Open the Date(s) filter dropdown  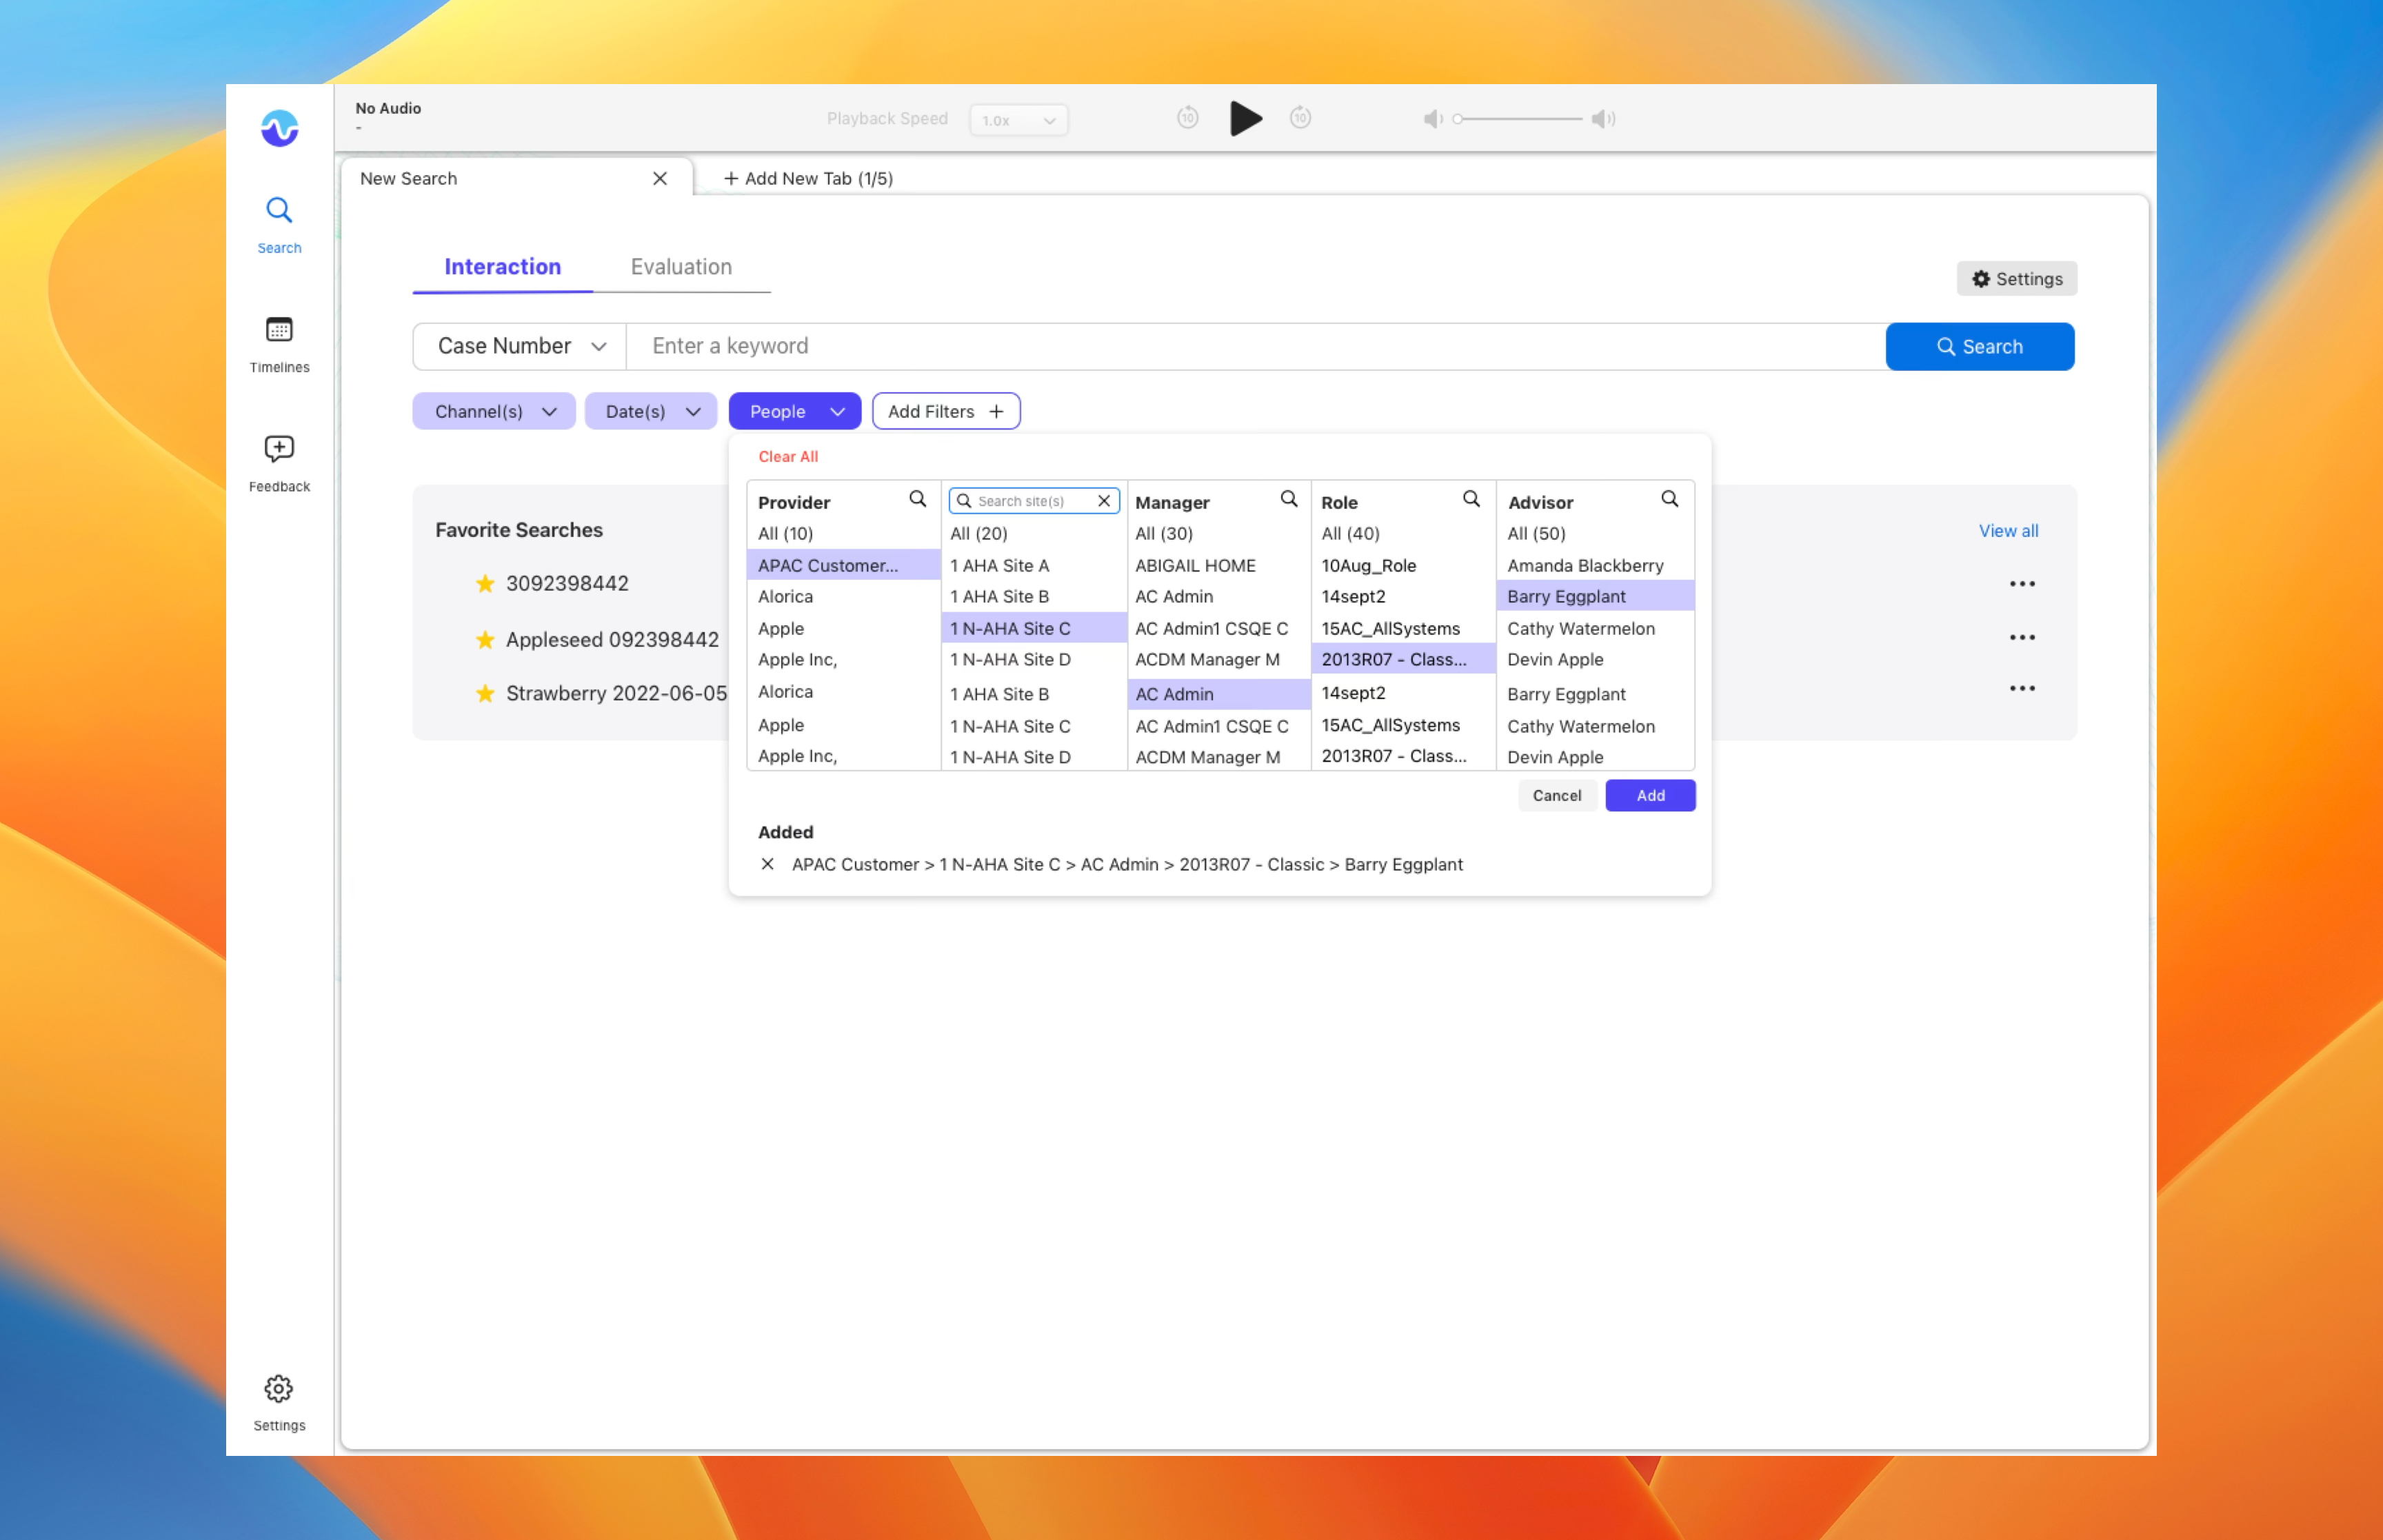coord(650,411)
